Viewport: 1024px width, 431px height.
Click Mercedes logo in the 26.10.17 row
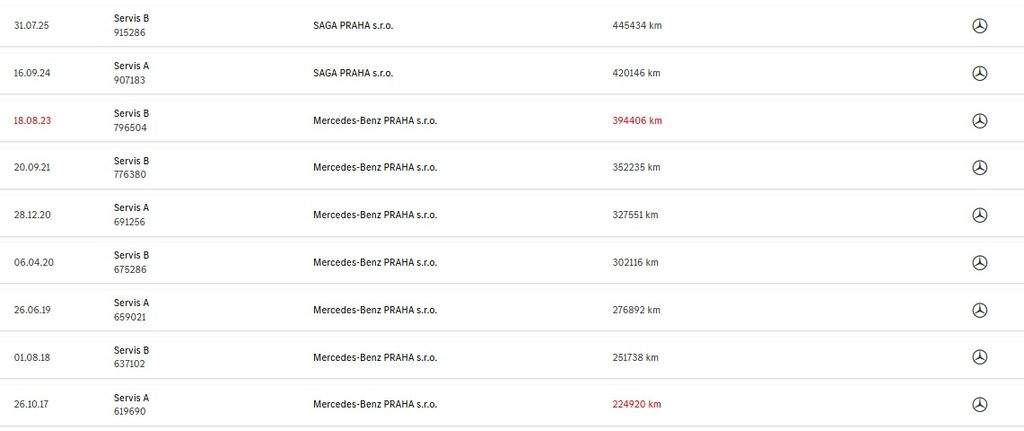(x=980, y=404)
